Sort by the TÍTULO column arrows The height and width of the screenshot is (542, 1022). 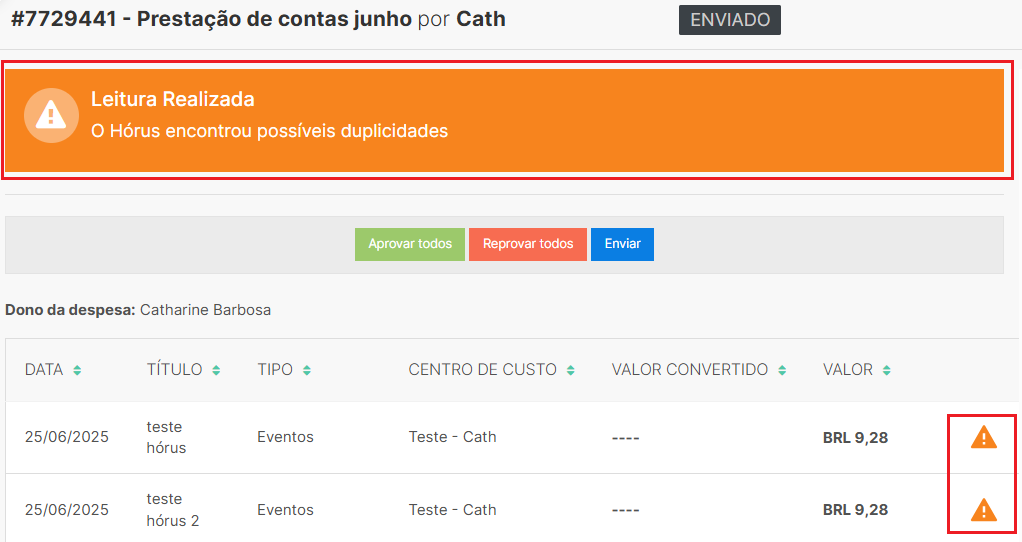click(x=216, y=370)
